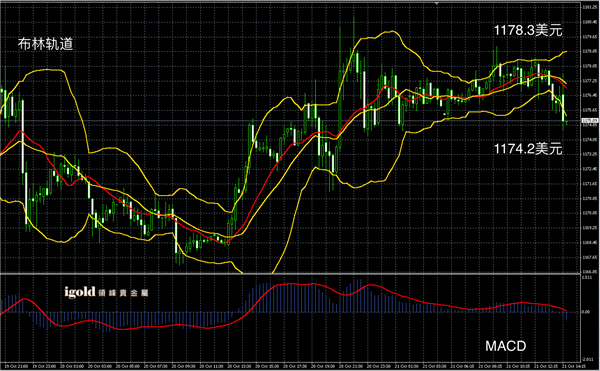Select the 20 Oct 13:00 time axis label

click(240, 366)
